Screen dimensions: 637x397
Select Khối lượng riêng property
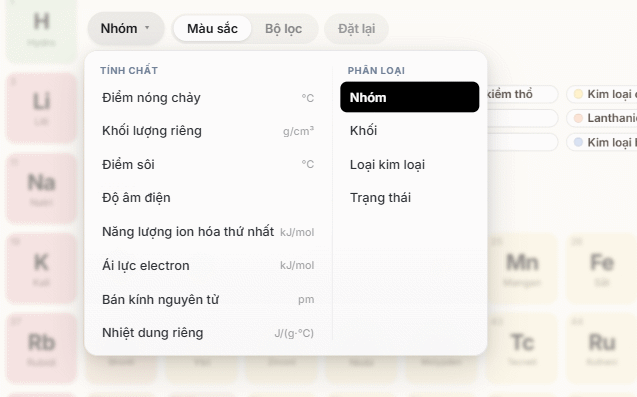(x=208, y=131)
